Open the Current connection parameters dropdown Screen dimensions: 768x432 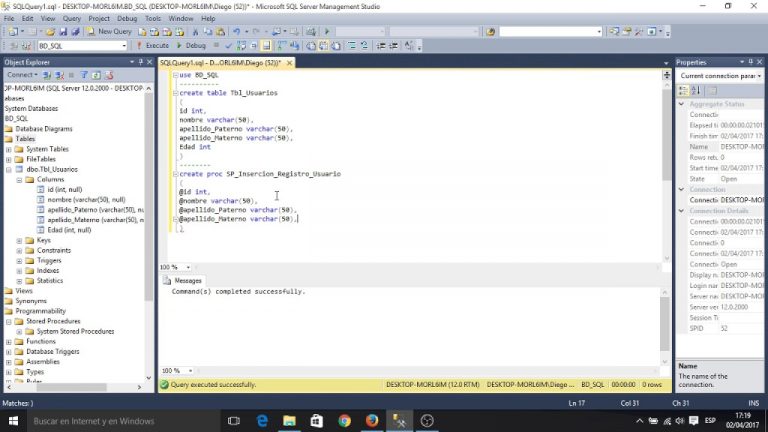[x=759, y=76]
